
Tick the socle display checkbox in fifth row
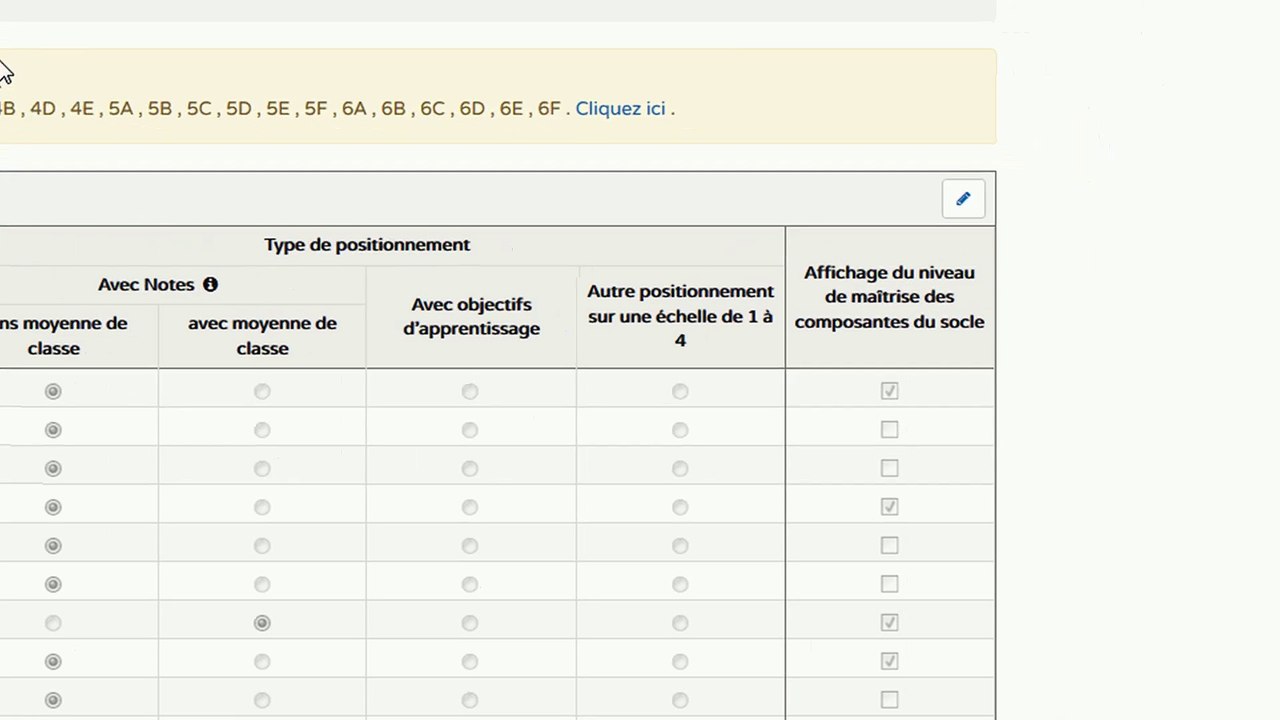click(x=889, y=546)
